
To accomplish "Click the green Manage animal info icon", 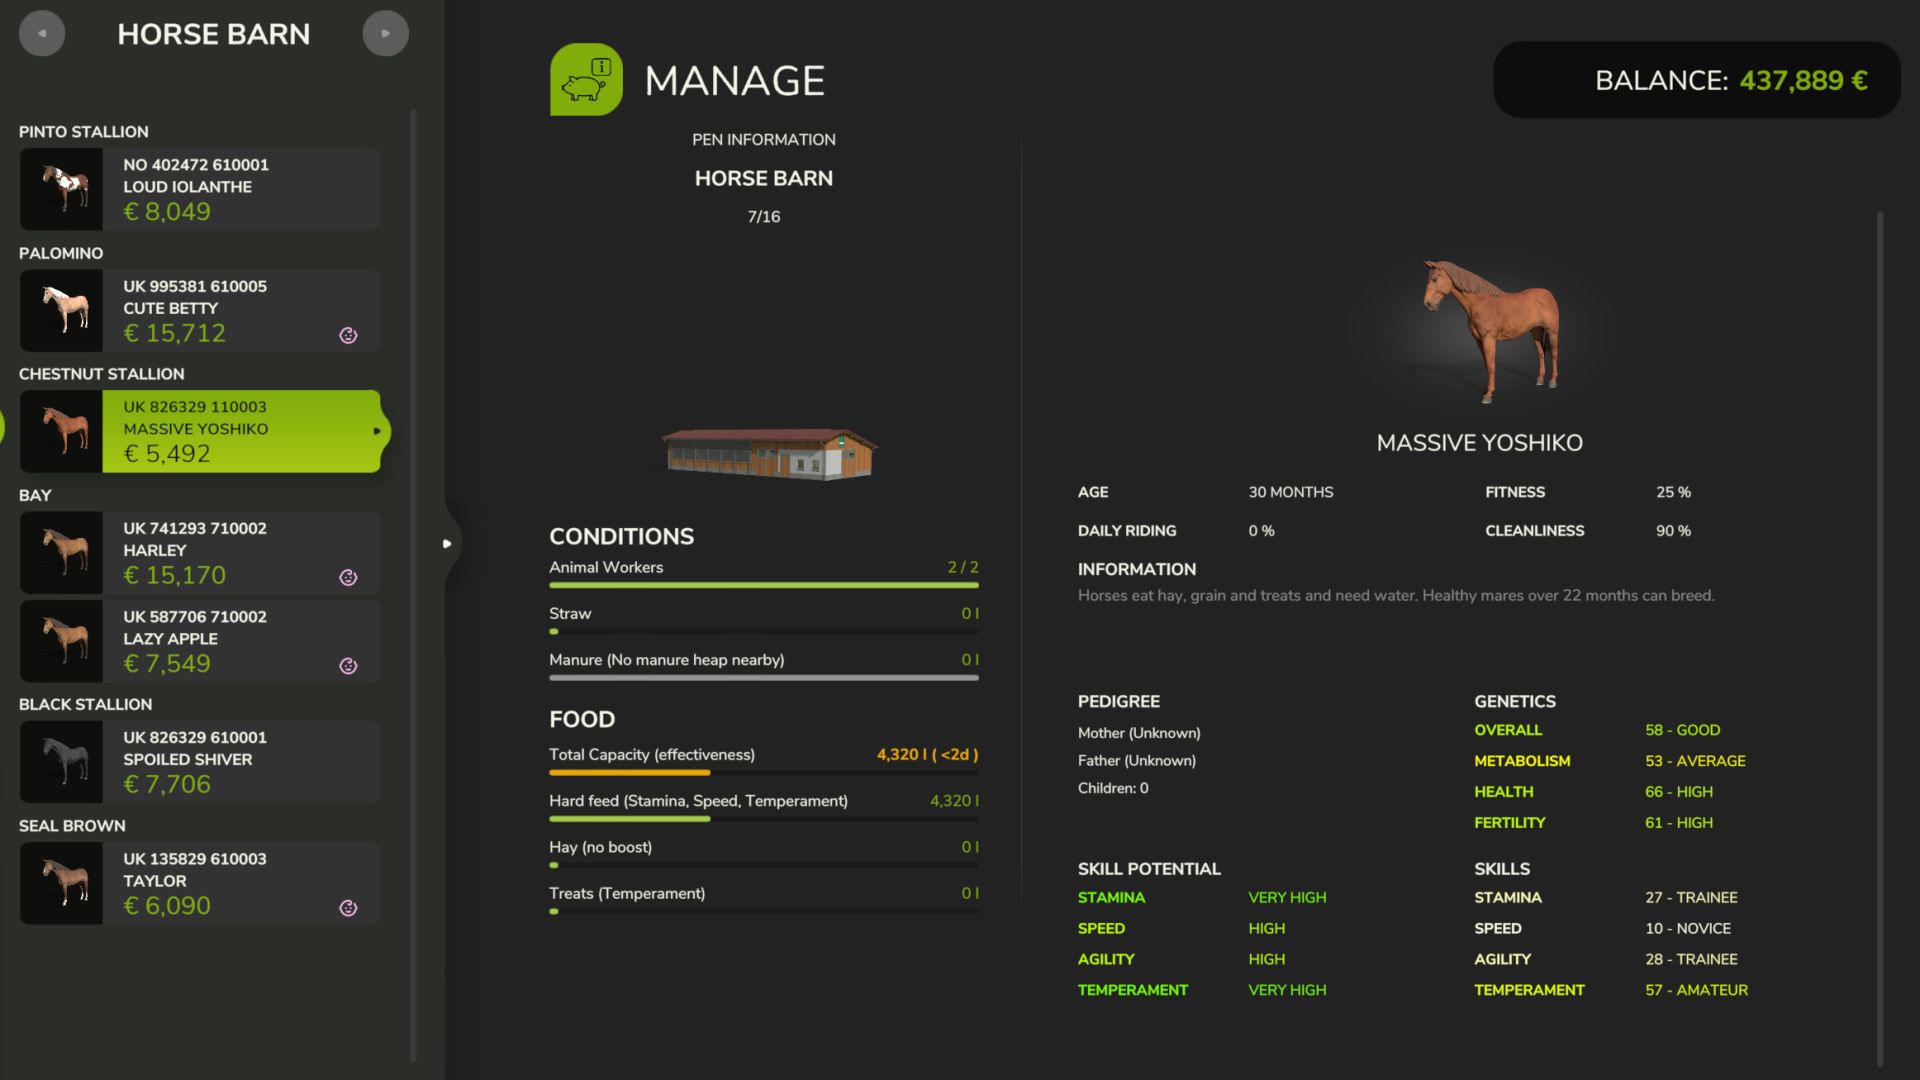I will 586,79.
